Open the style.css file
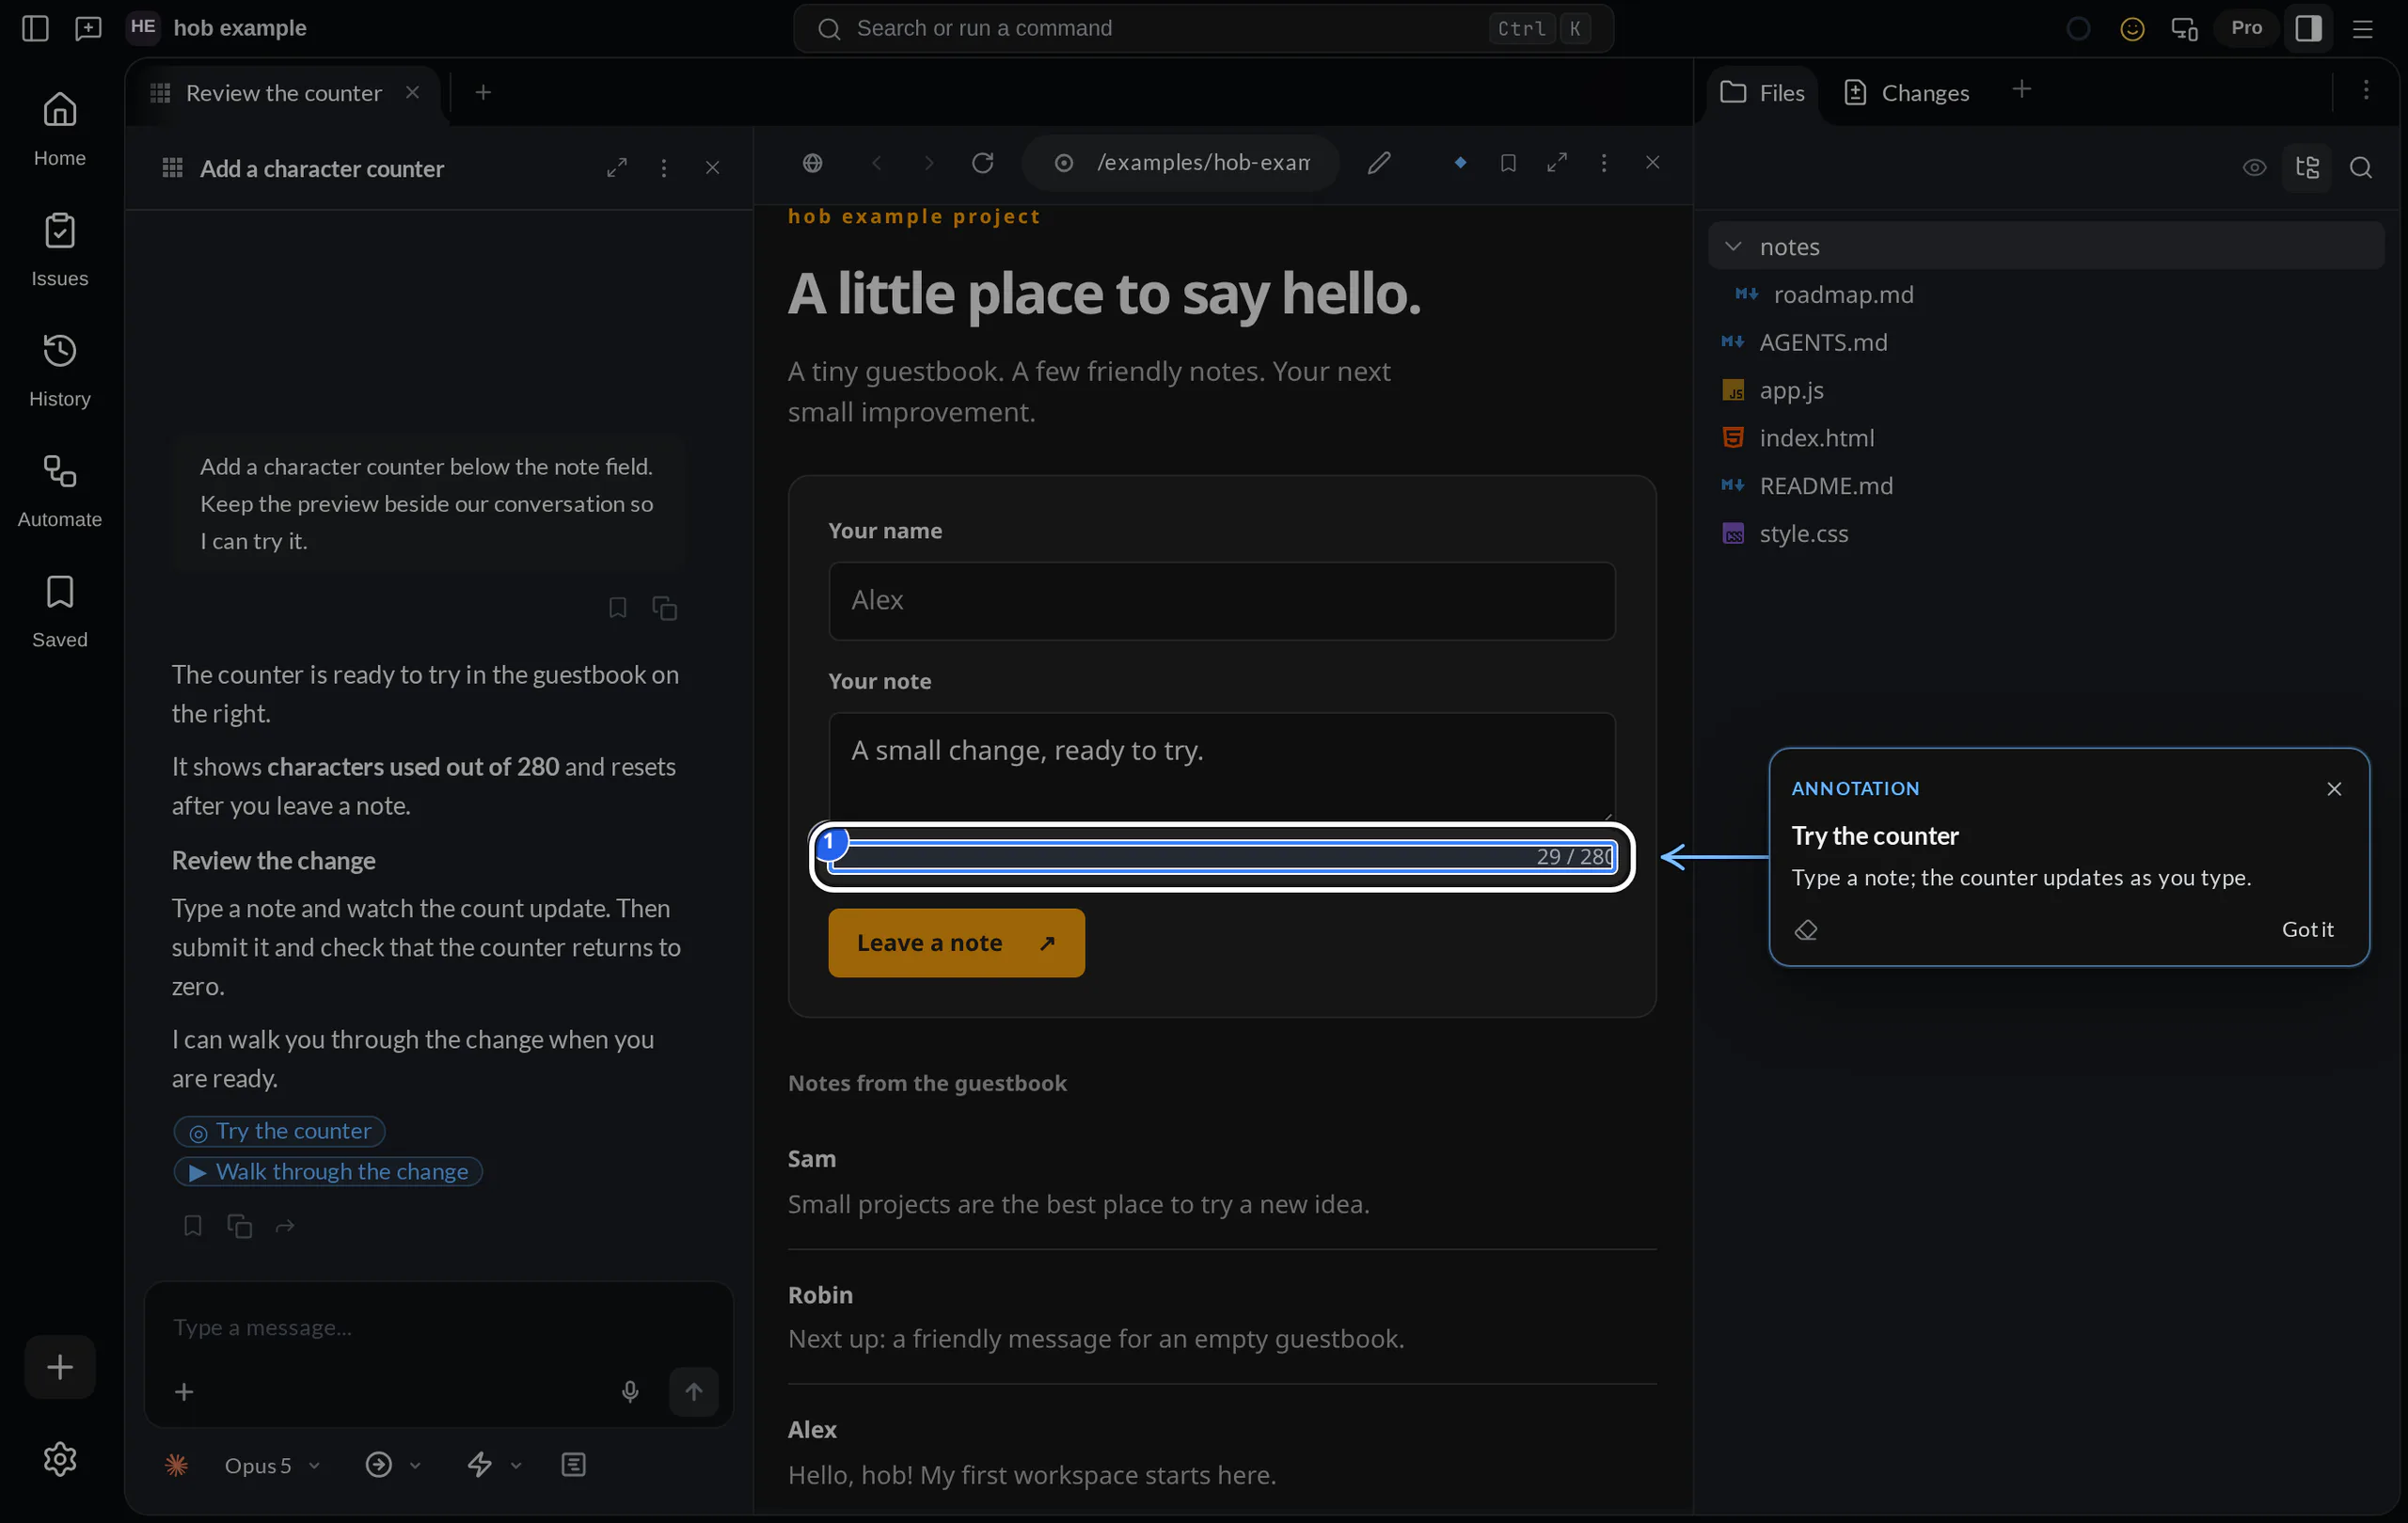This screenshot has width=2408, height=1523. [x=1803, y=533]
